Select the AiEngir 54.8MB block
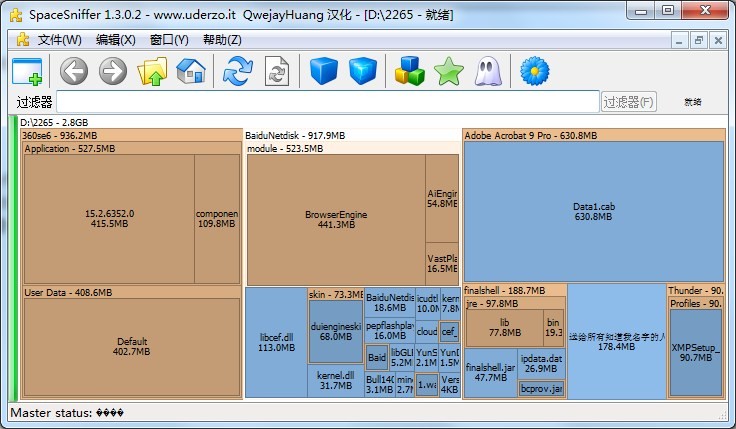The height and width of the screenshot is (429, 736). [442, 199]
